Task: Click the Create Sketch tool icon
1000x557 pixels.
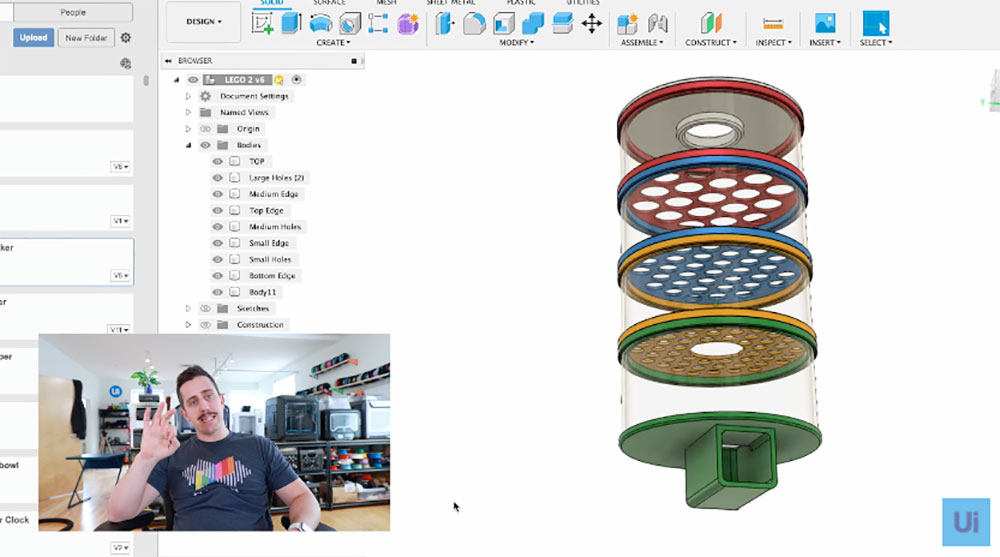Action: coord(264,23)
